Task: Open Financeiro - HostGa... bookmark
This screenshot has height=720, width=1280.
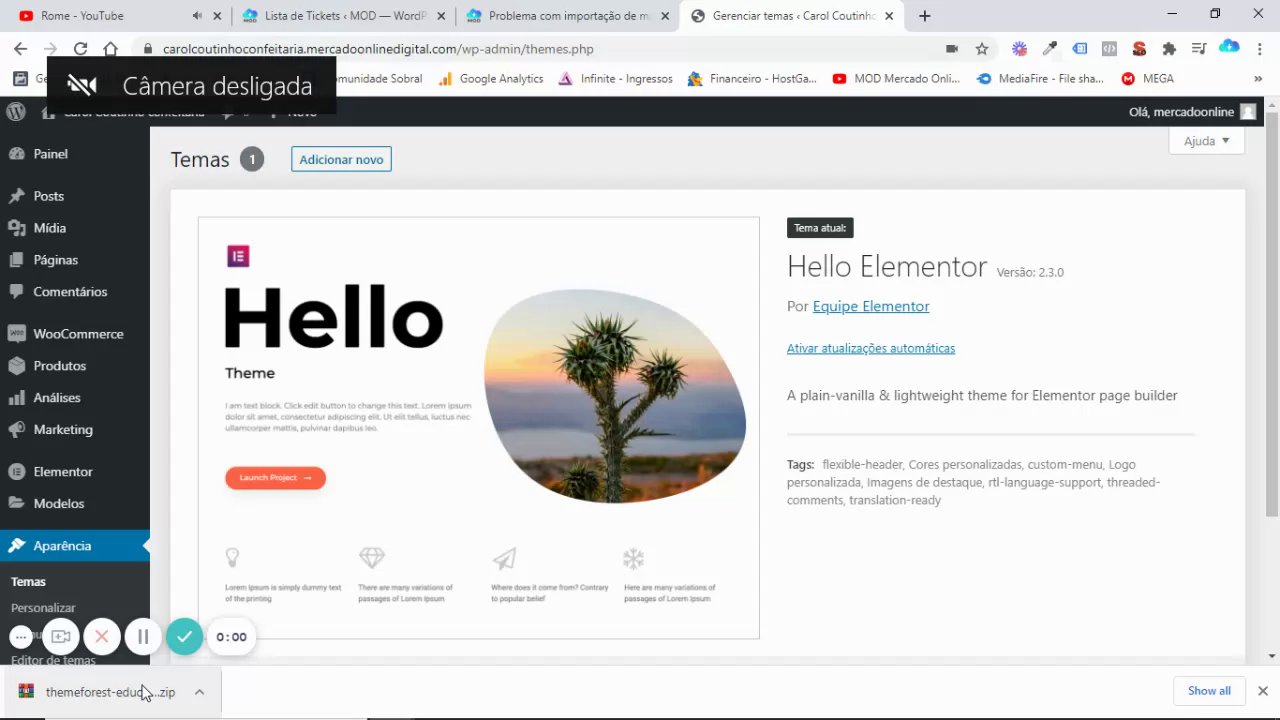Action: click(752, 79)
